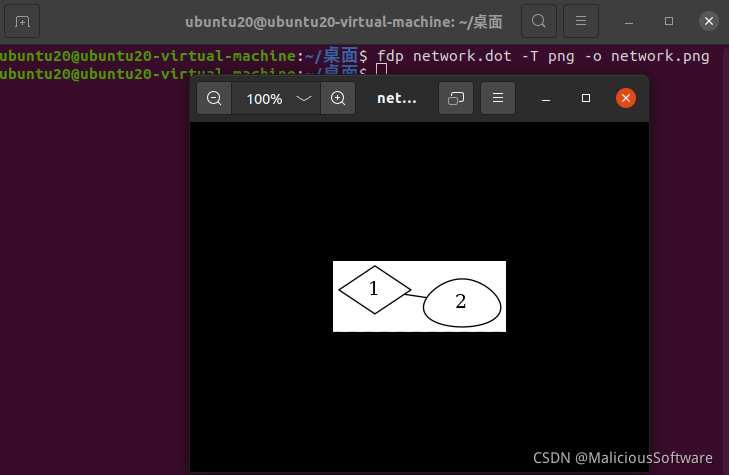
Task: Click the net... title of the viewer
Action: click(x=397, y=99)
